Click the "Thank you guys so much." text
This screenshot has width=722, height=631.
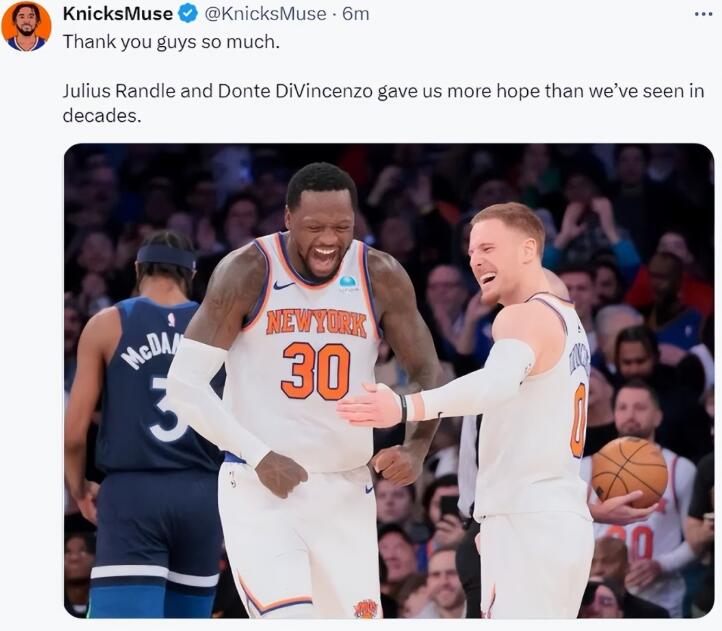[171, 42]
